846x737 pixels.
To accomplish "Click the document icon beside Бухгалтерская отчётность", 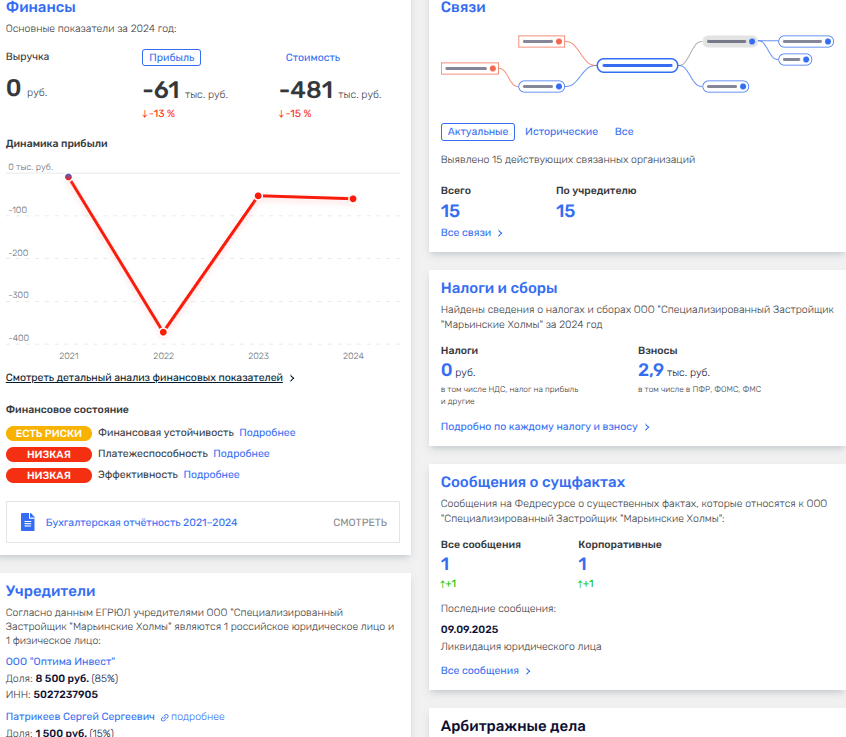I will [28, 522].
